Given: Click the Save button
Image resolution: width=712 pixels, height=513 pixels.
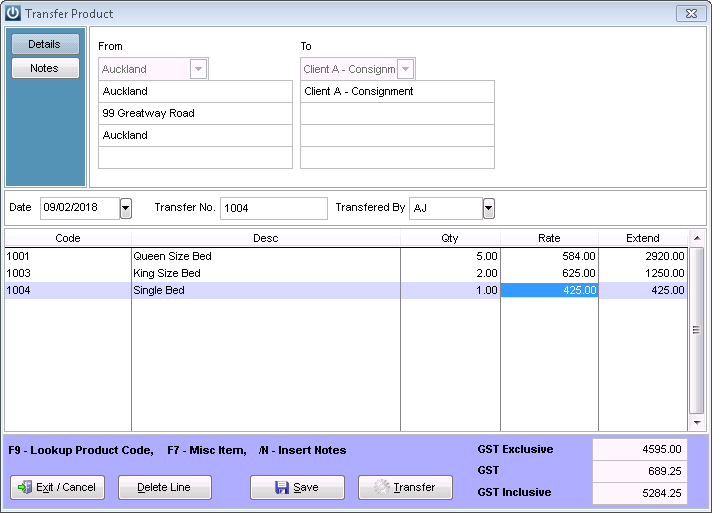Looking at the screenshot, I should point(297,488).
